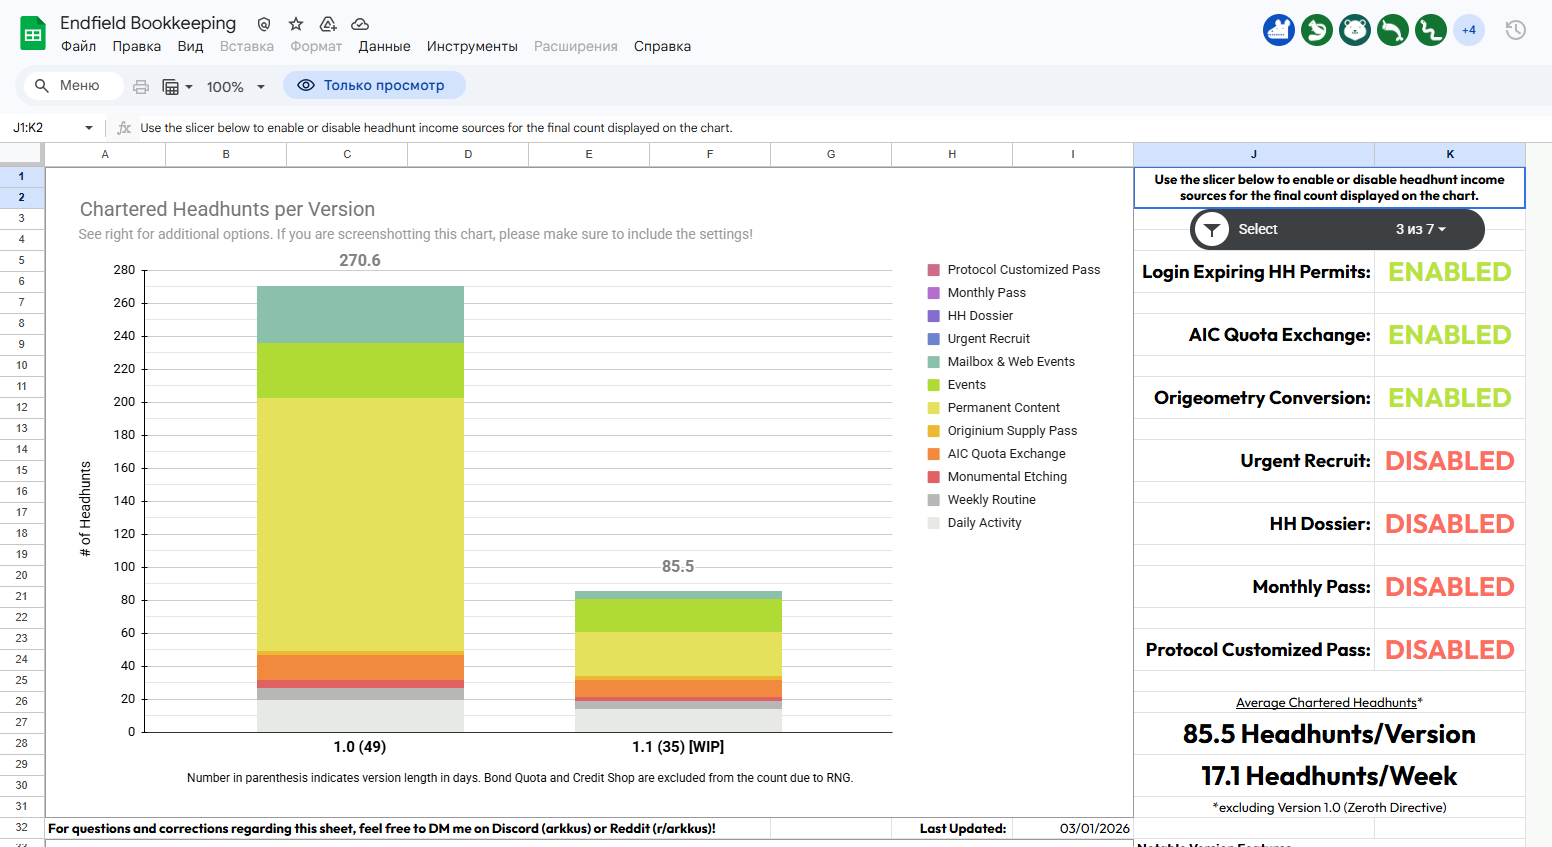Expand the name box dropdown arrow
The image size is (1552, 847).
[89, 128]
